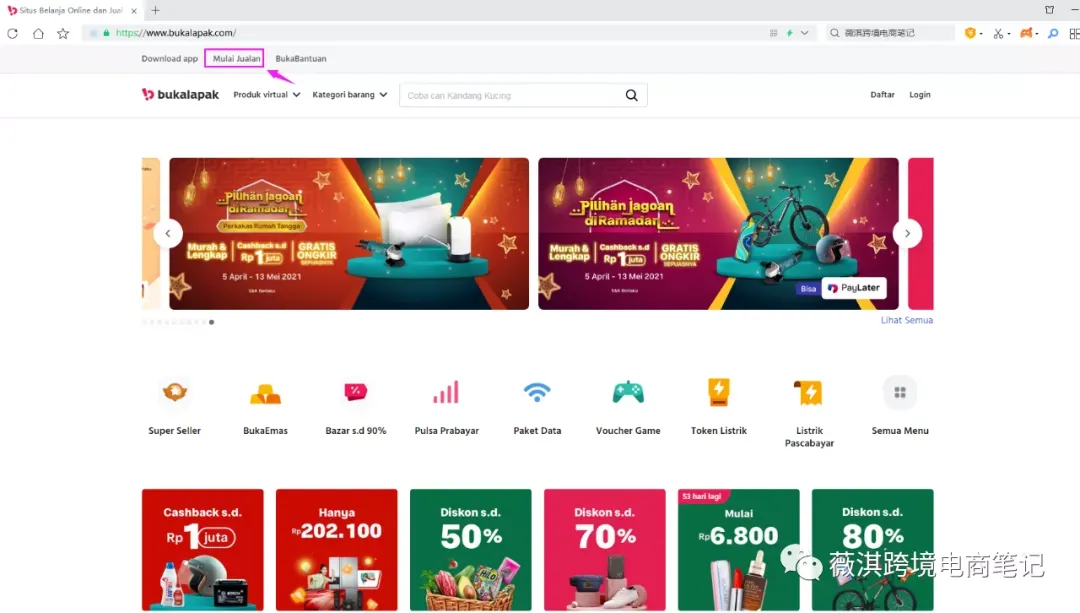
Task: Select the Token Listrik icon
Action: pos(718,392)
